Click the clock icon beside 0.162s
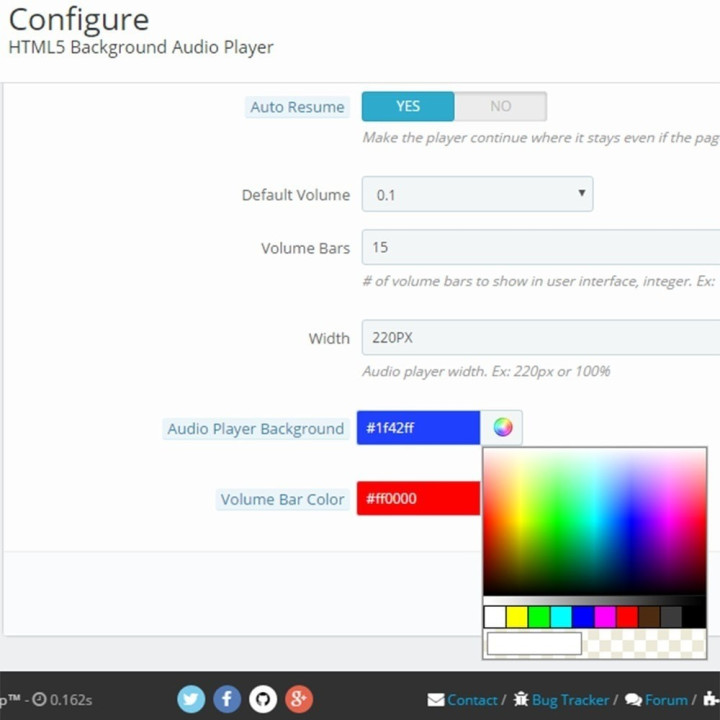This screenshot has width=720, height=720. [39, 699]
